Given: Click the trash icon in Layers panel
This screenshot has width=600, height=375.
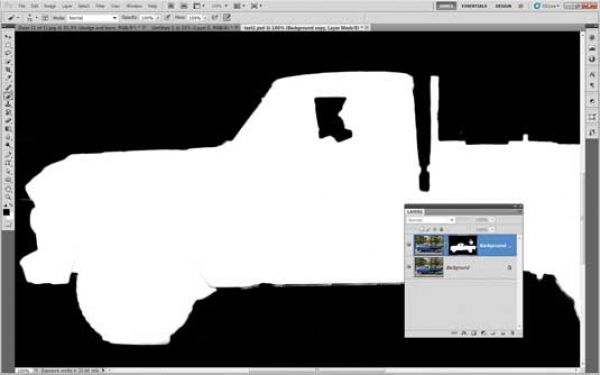Looking at the screenshot, I should point(512,333).
